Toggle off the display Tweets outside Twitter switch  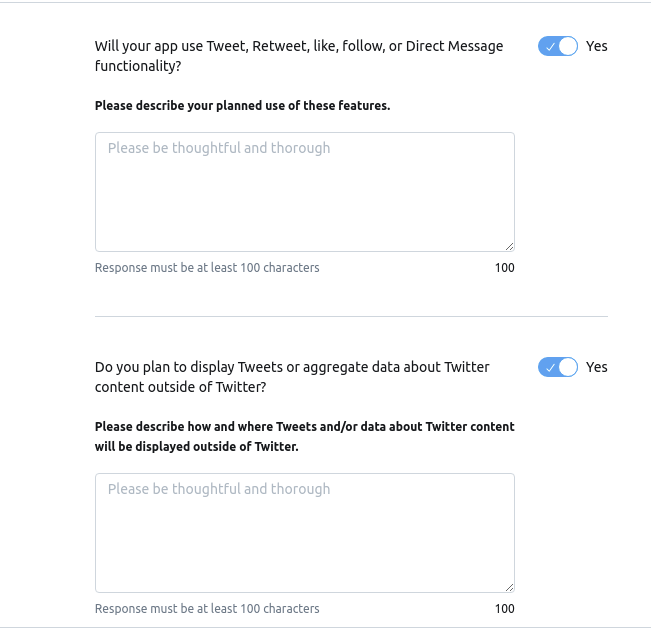[558, 367]
